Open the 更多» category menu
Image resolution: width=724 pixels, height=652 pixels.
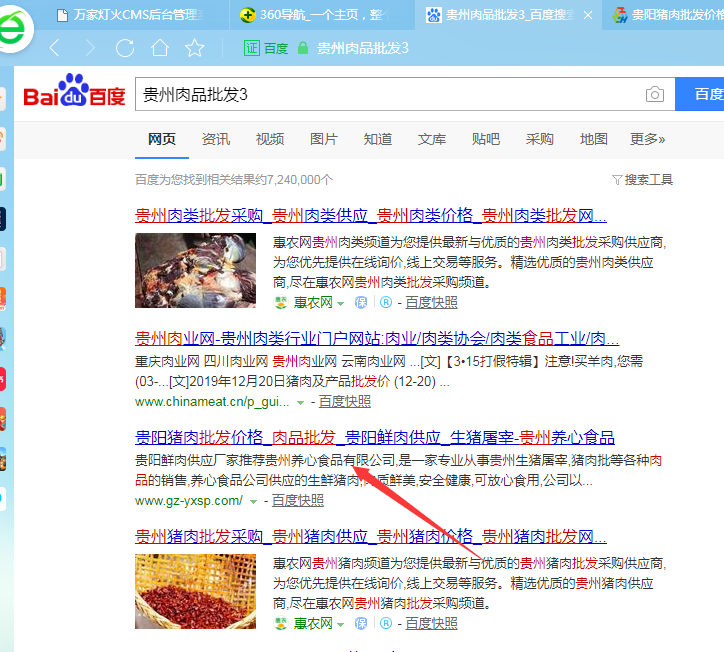(x=647, y=139)
